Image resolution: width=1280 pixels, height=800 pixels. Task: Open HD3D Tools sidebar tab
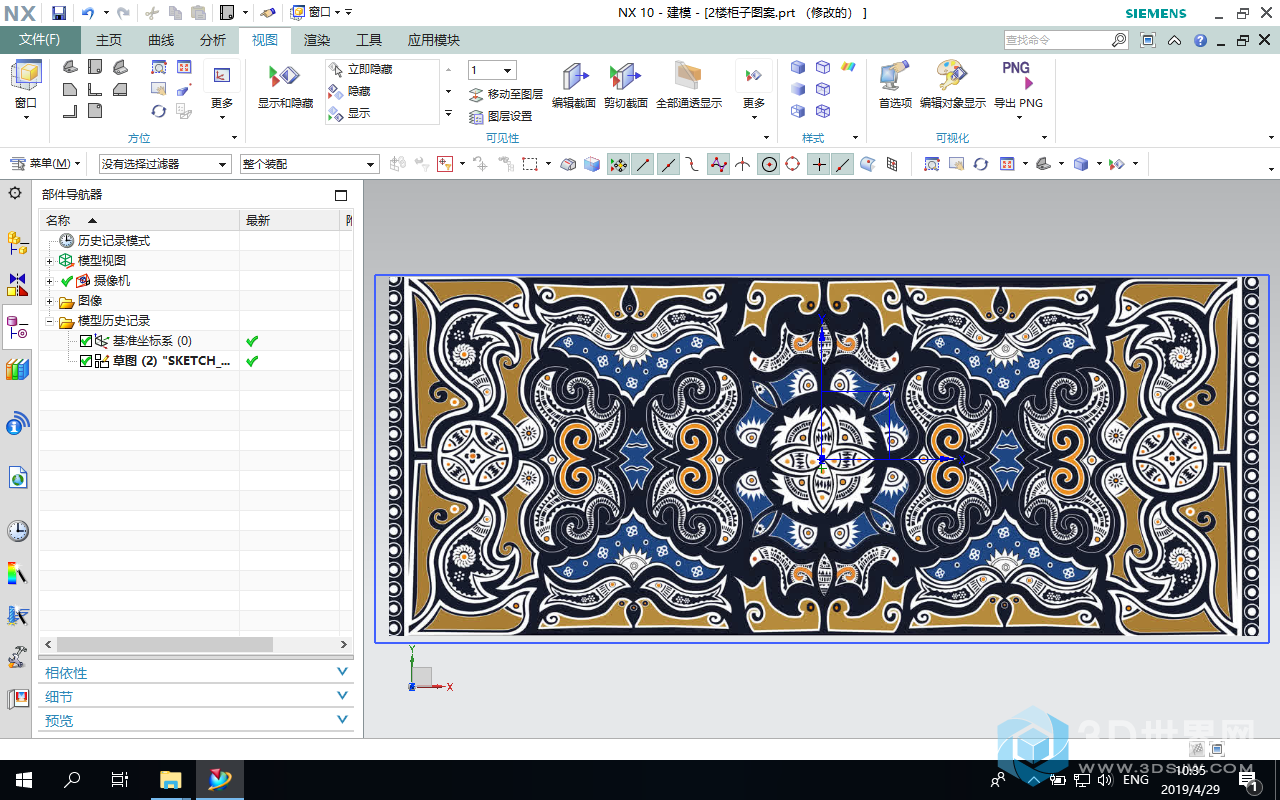pos(17,424)
